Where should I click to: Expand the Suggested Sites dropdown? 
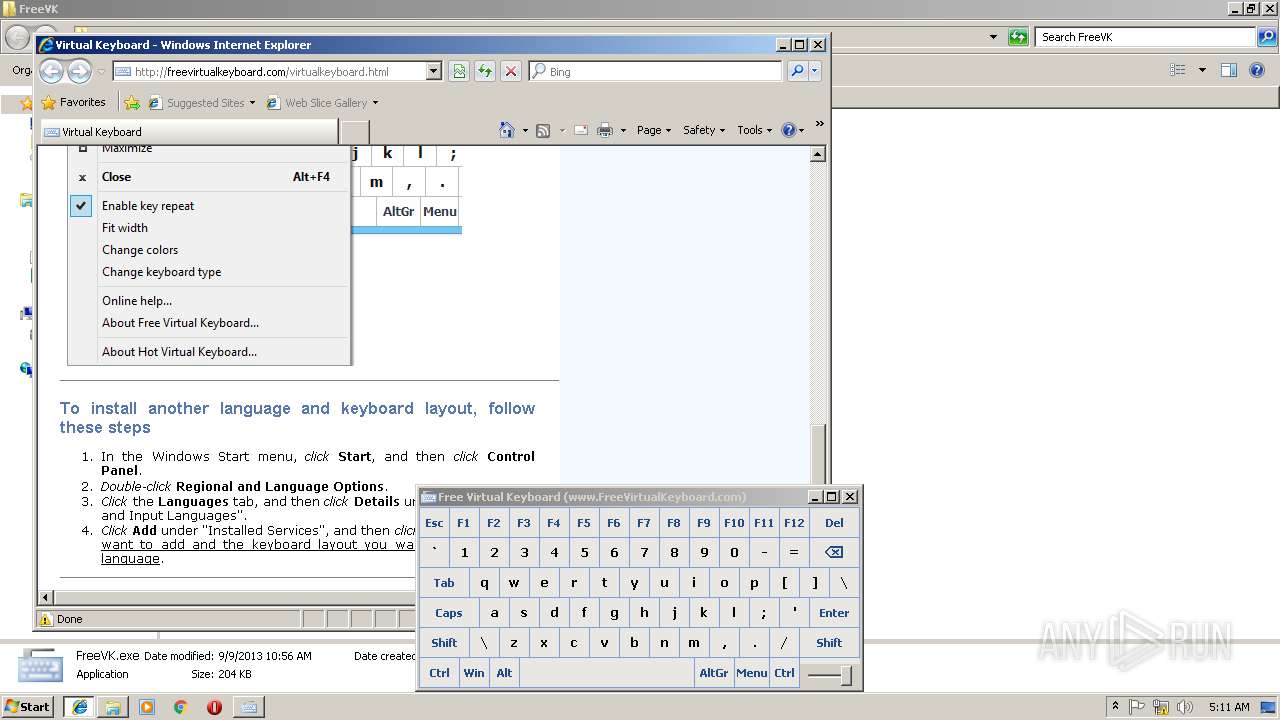coord(252,103)
